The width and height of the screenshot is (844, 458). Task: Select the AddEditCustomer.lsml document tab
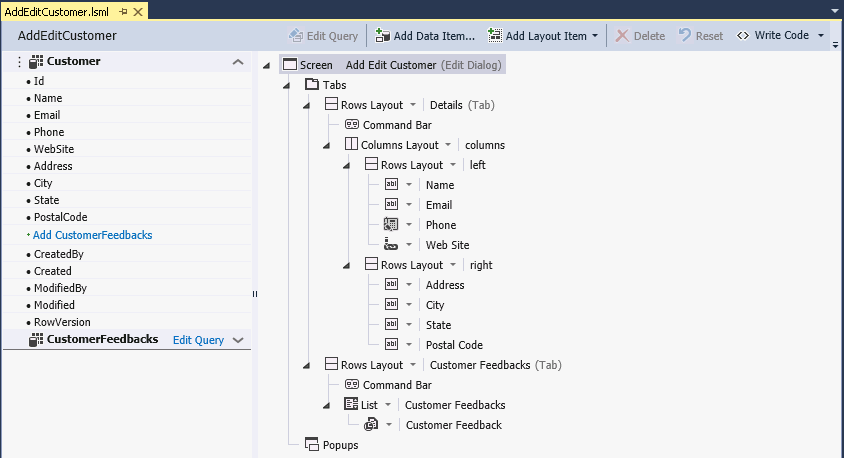[57, 11]
